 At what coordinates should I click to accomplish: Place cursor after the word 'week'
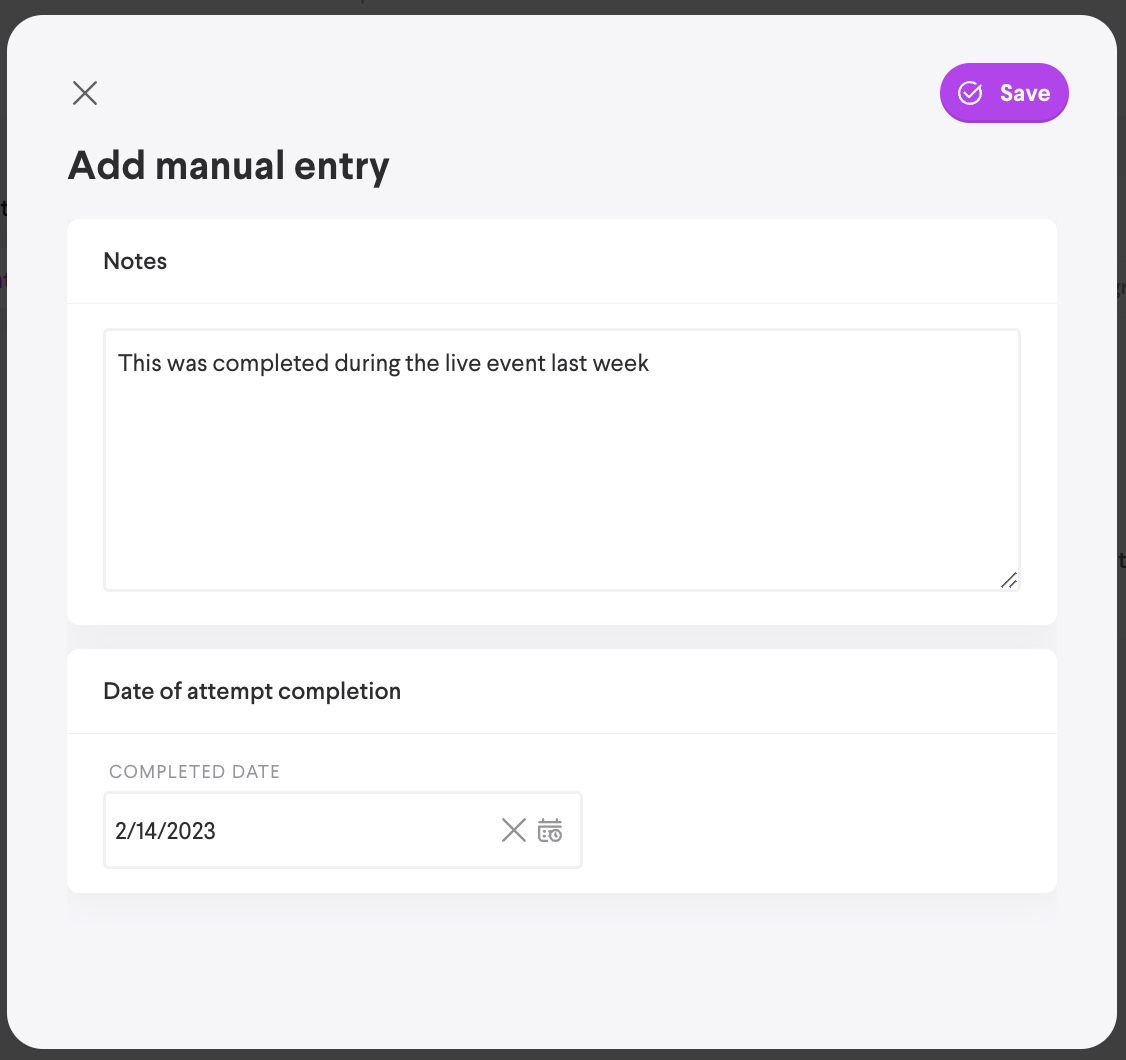coord(651,363)
